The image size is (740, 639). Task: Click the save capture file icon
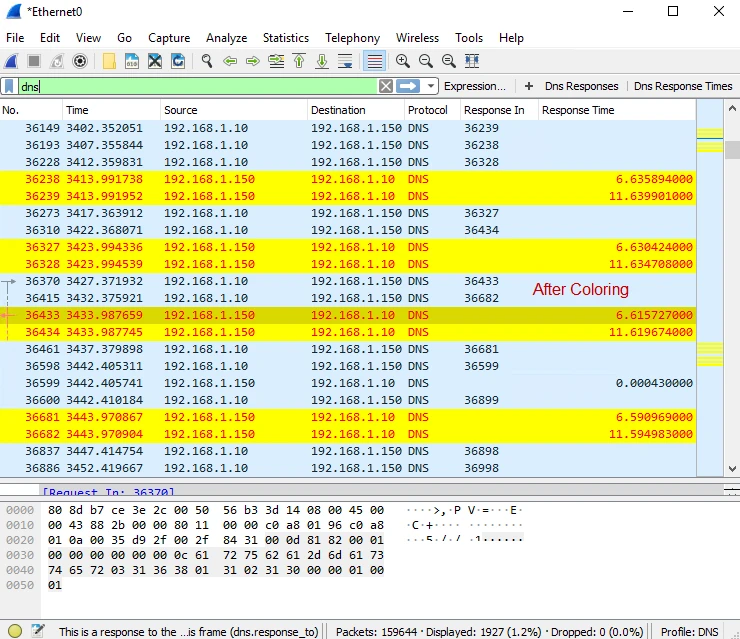(132, 61)
